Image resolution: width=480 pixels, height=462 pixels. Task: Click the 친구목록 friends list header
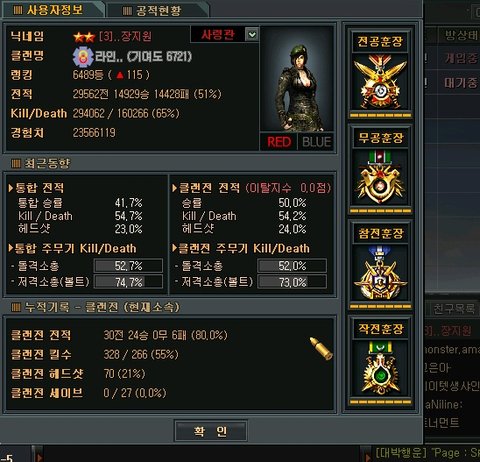tap(454, 309)
